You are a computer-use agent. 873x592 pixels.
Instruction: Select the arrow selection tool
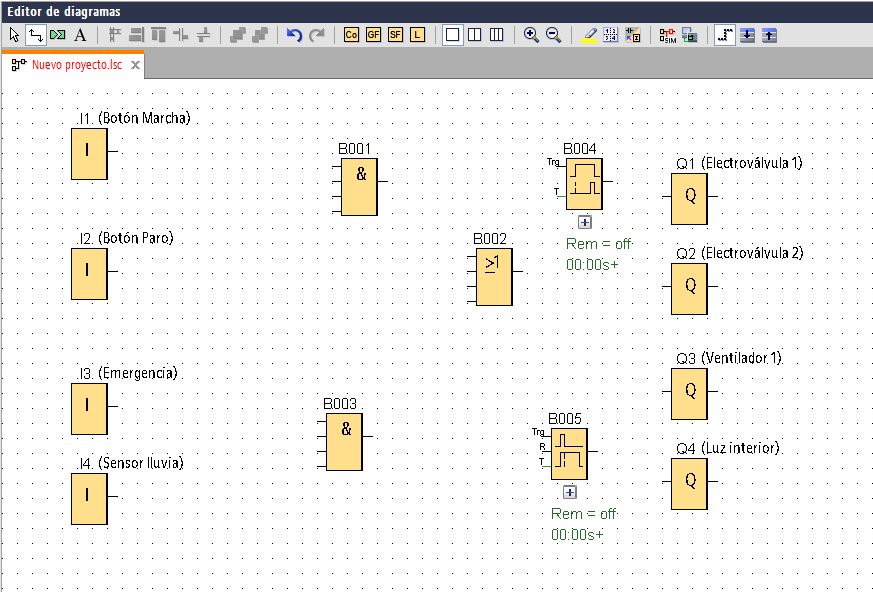click(14, 35)
